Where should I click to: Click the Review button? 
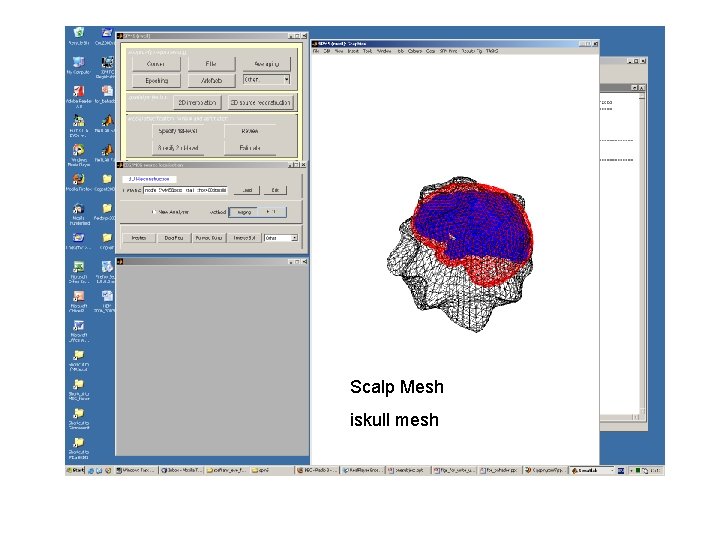[x=250, y=131]
